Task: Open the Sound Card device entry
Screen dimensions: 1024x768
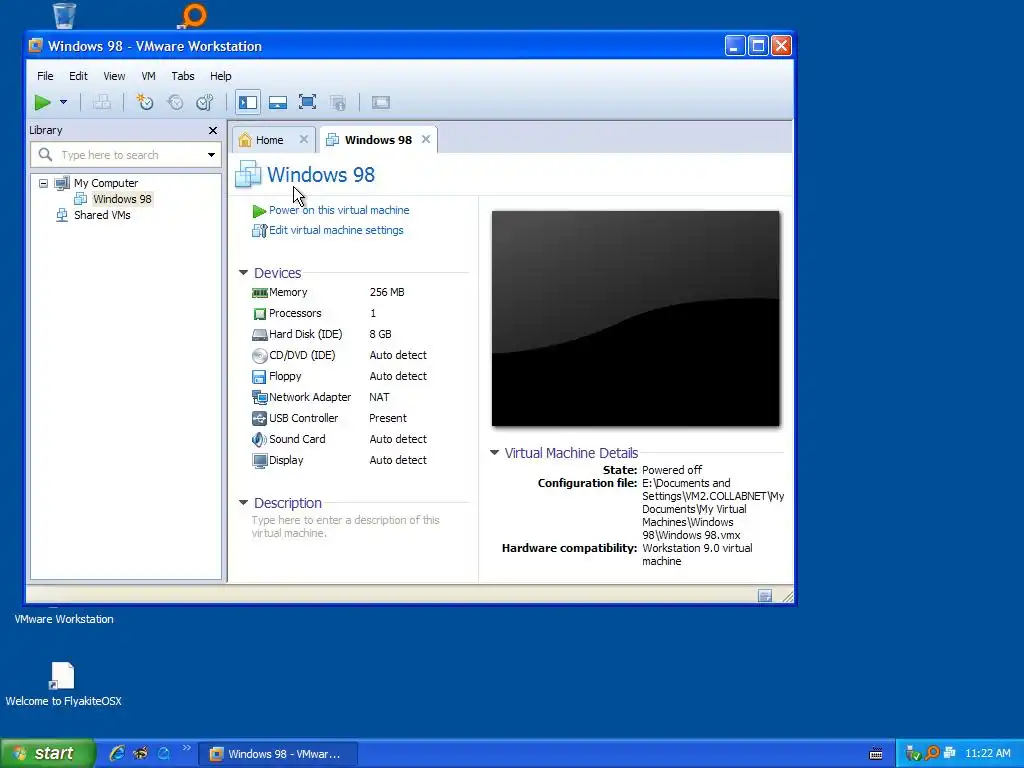Action: coord(296,439)
